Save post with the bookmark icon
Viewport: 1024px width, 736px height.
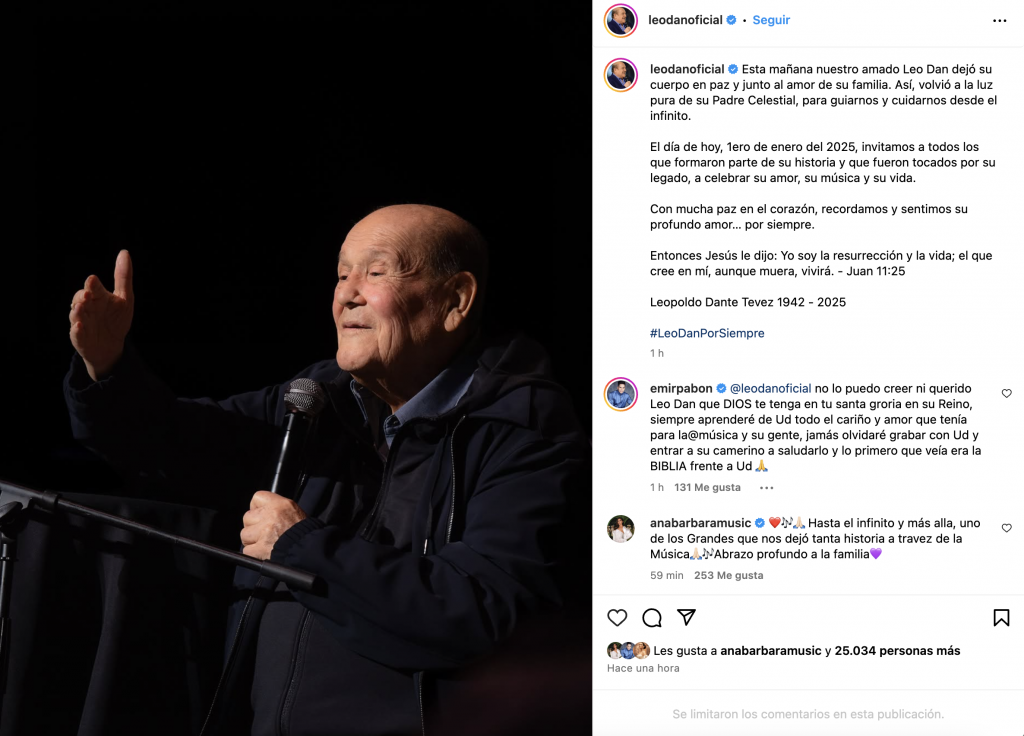tap(1001, 618)
